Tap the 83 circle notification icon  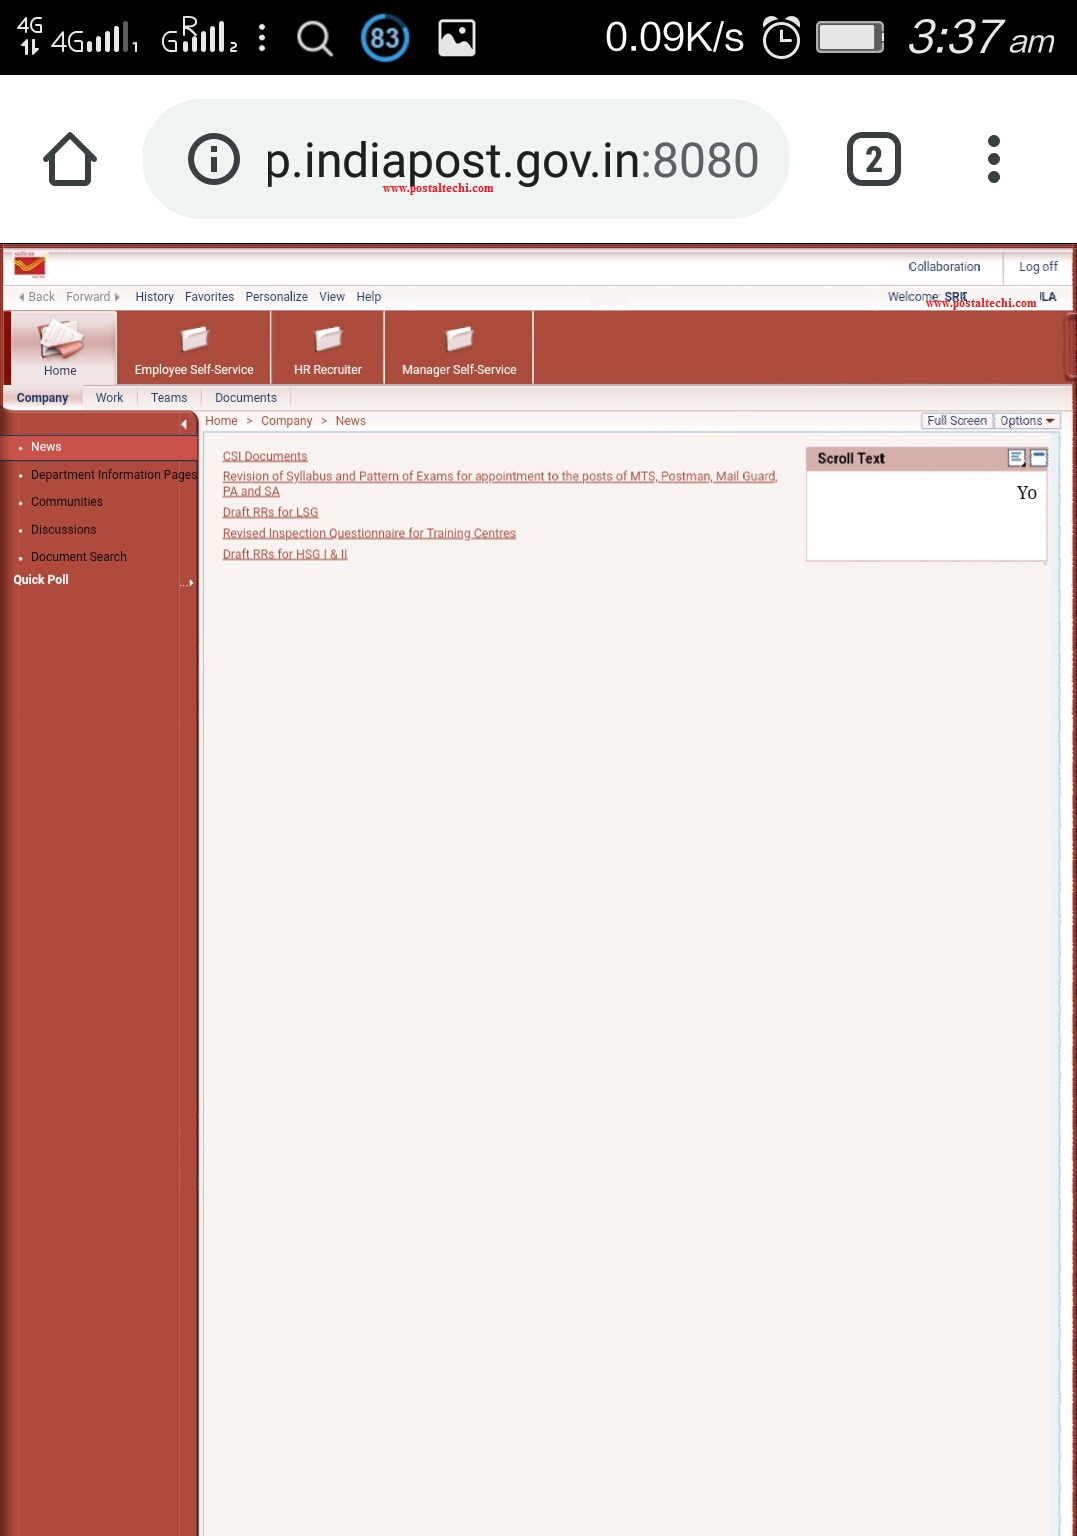385,38
